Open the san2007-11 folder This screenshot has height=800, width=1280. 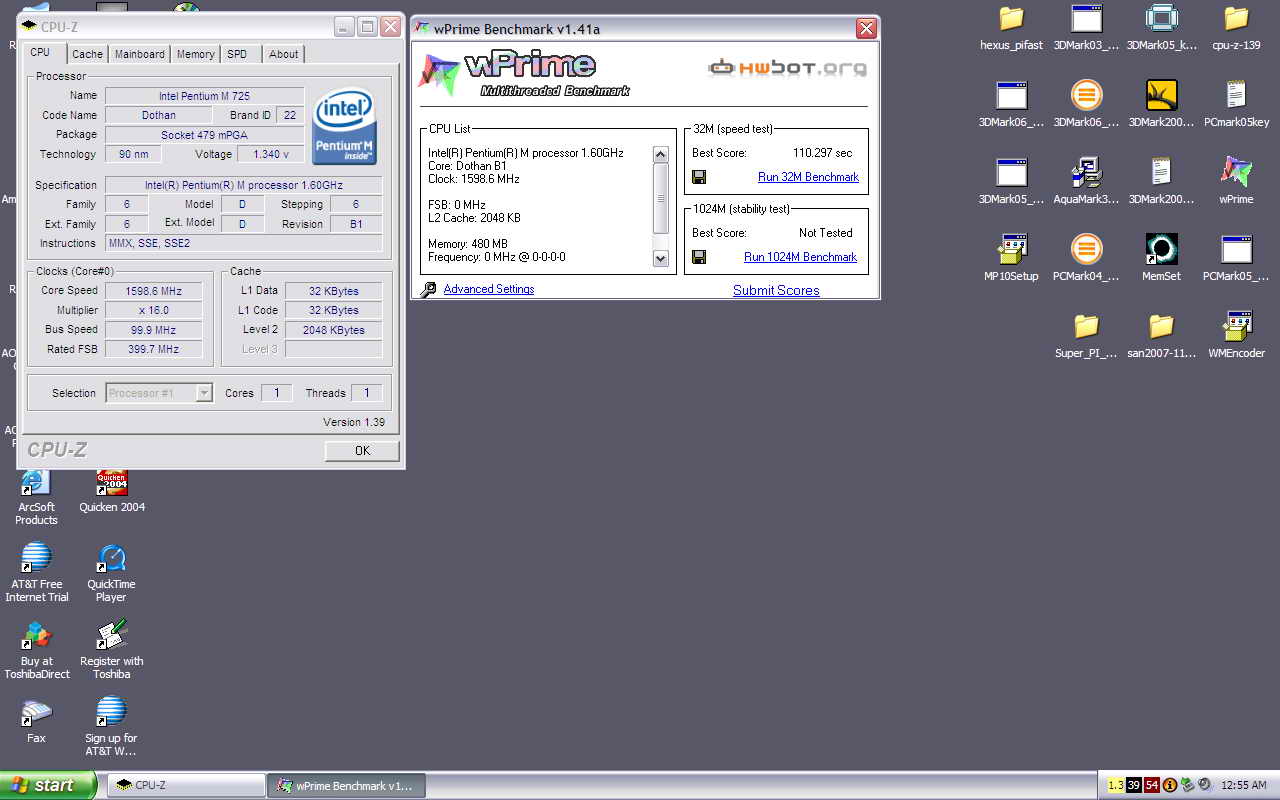[x=1161, y=335]
